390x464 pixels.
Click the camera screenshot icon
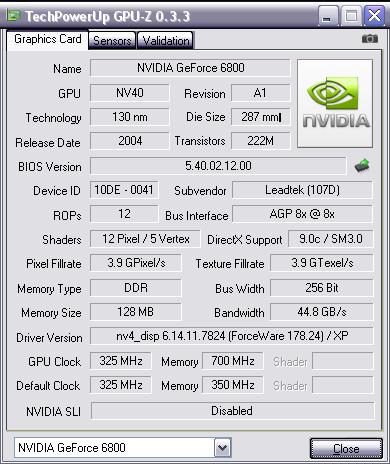tap(370, 39)
